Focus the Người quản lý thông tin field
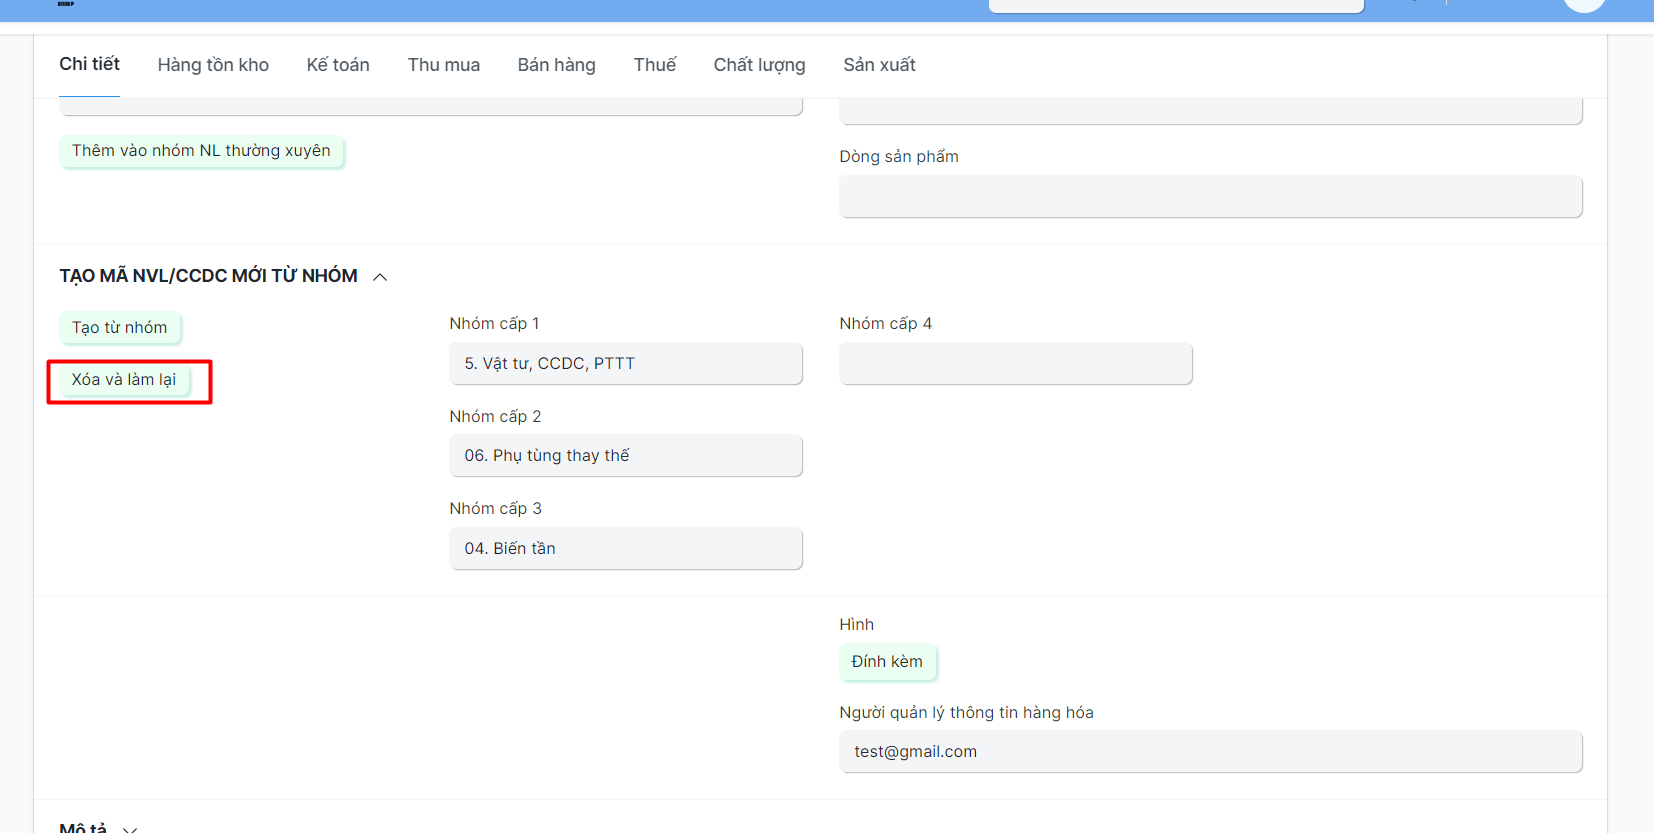 tap(1210, 752)
